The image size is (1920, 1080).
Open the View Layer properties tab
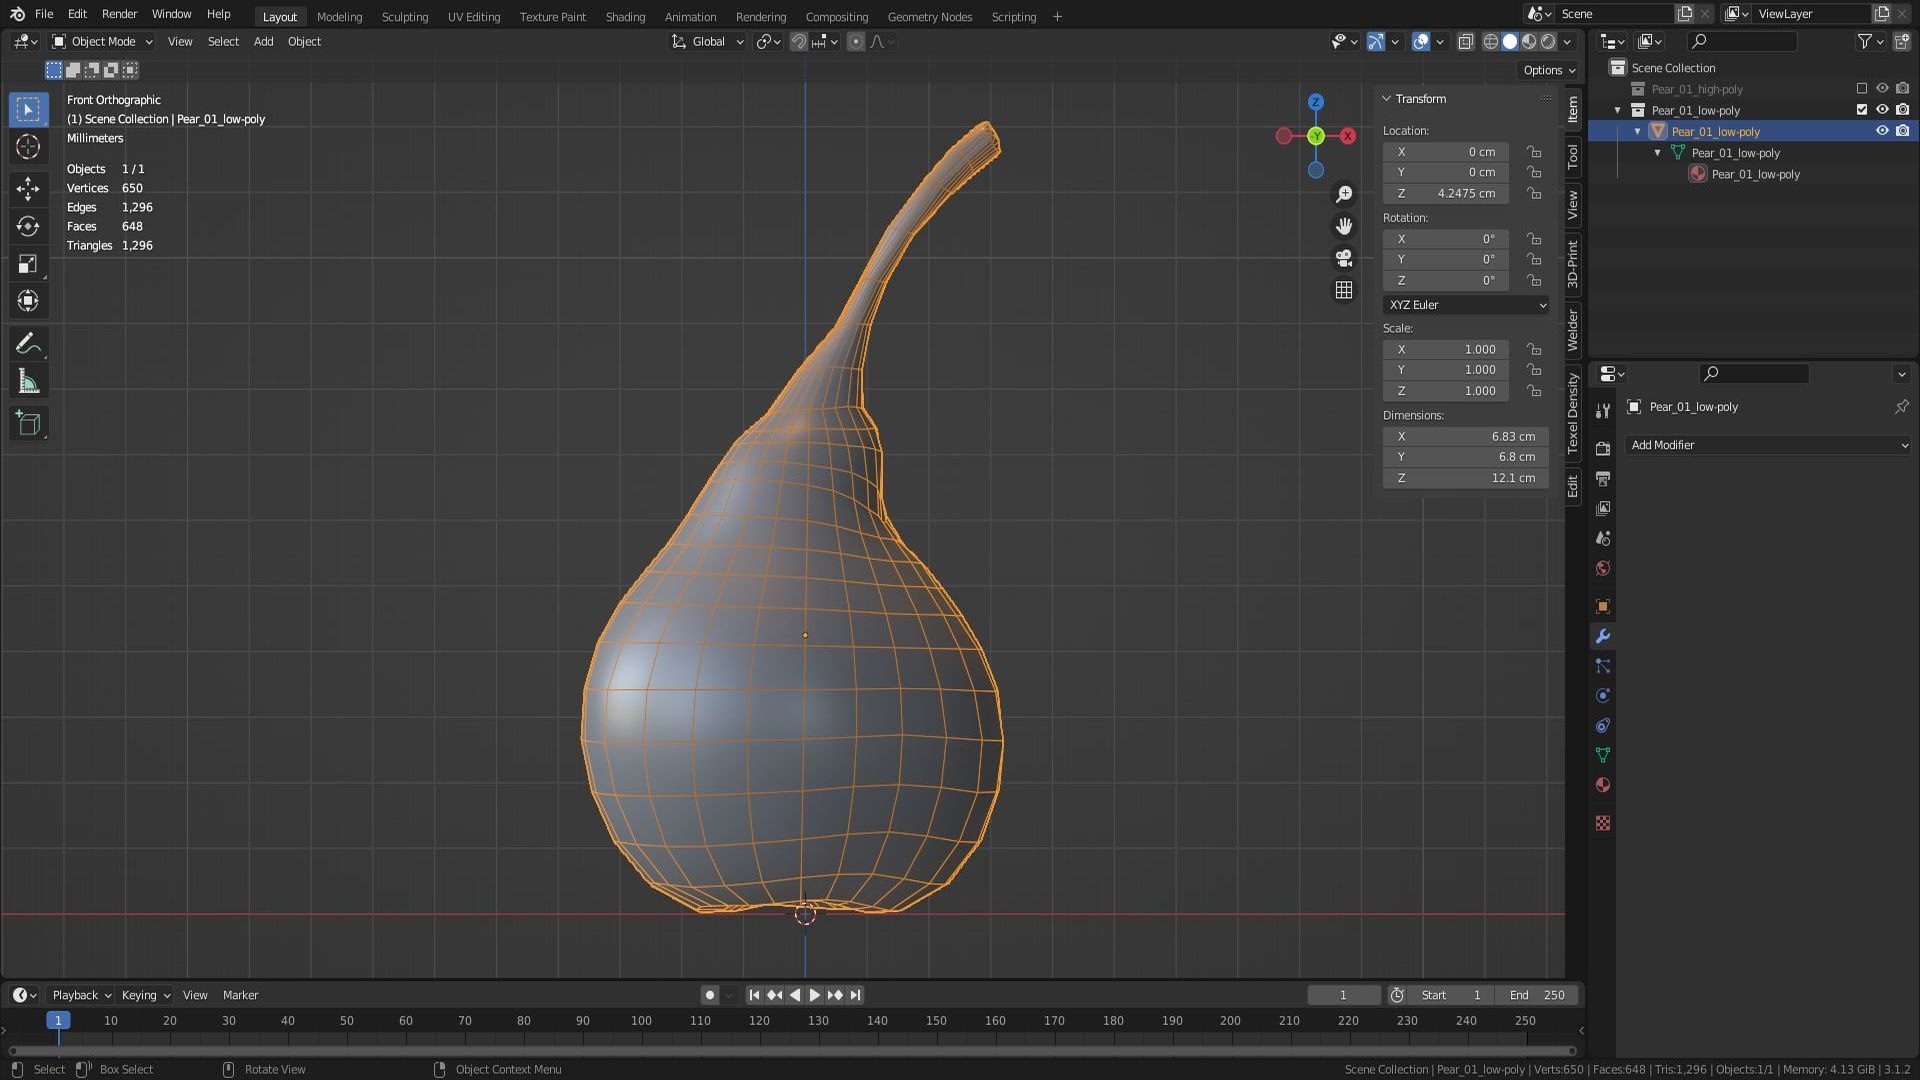pos(1603,509)
